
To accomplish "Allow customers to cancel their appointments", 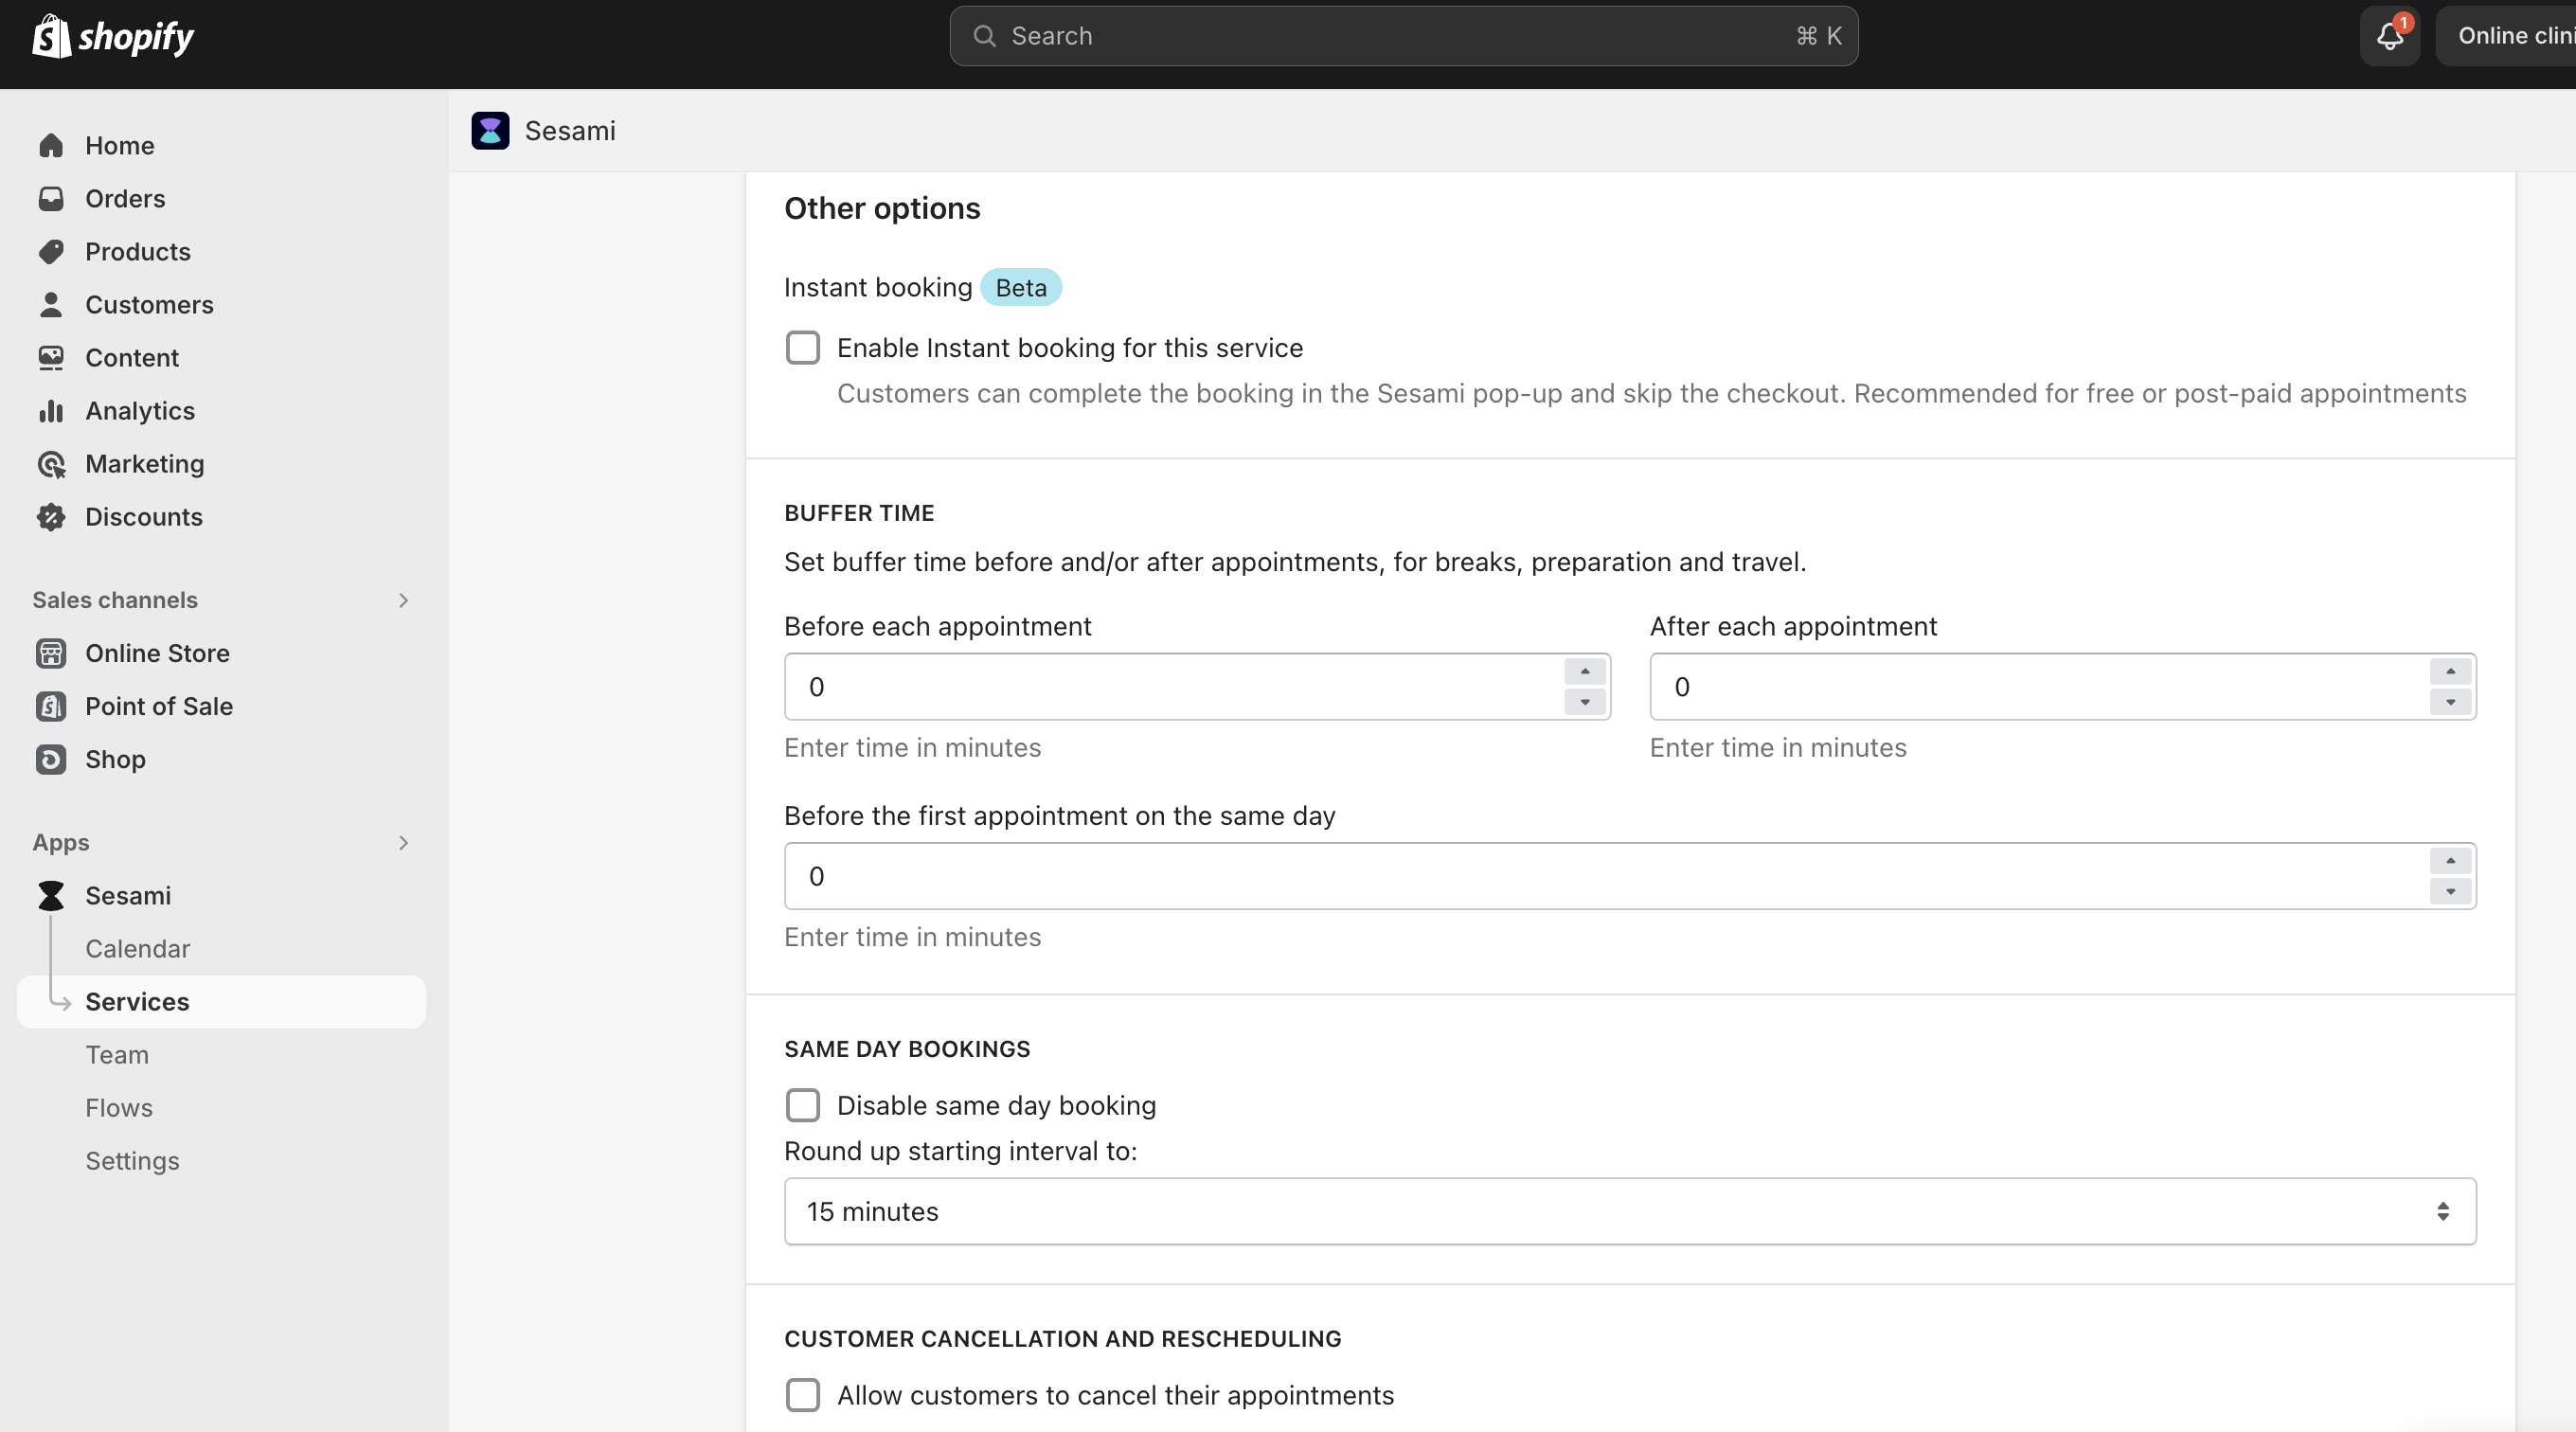I will (803, 1395).
